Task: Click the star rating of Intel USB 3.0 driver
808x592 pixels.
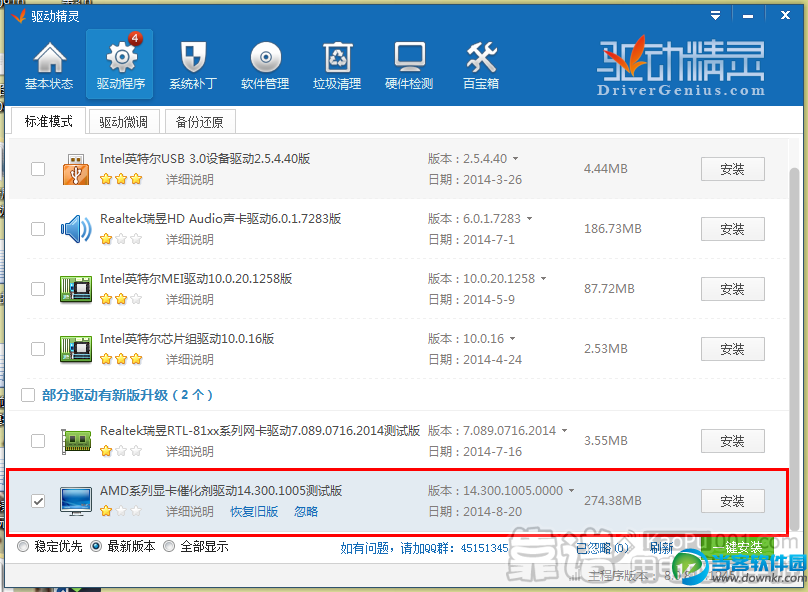Action: [121, 179]
